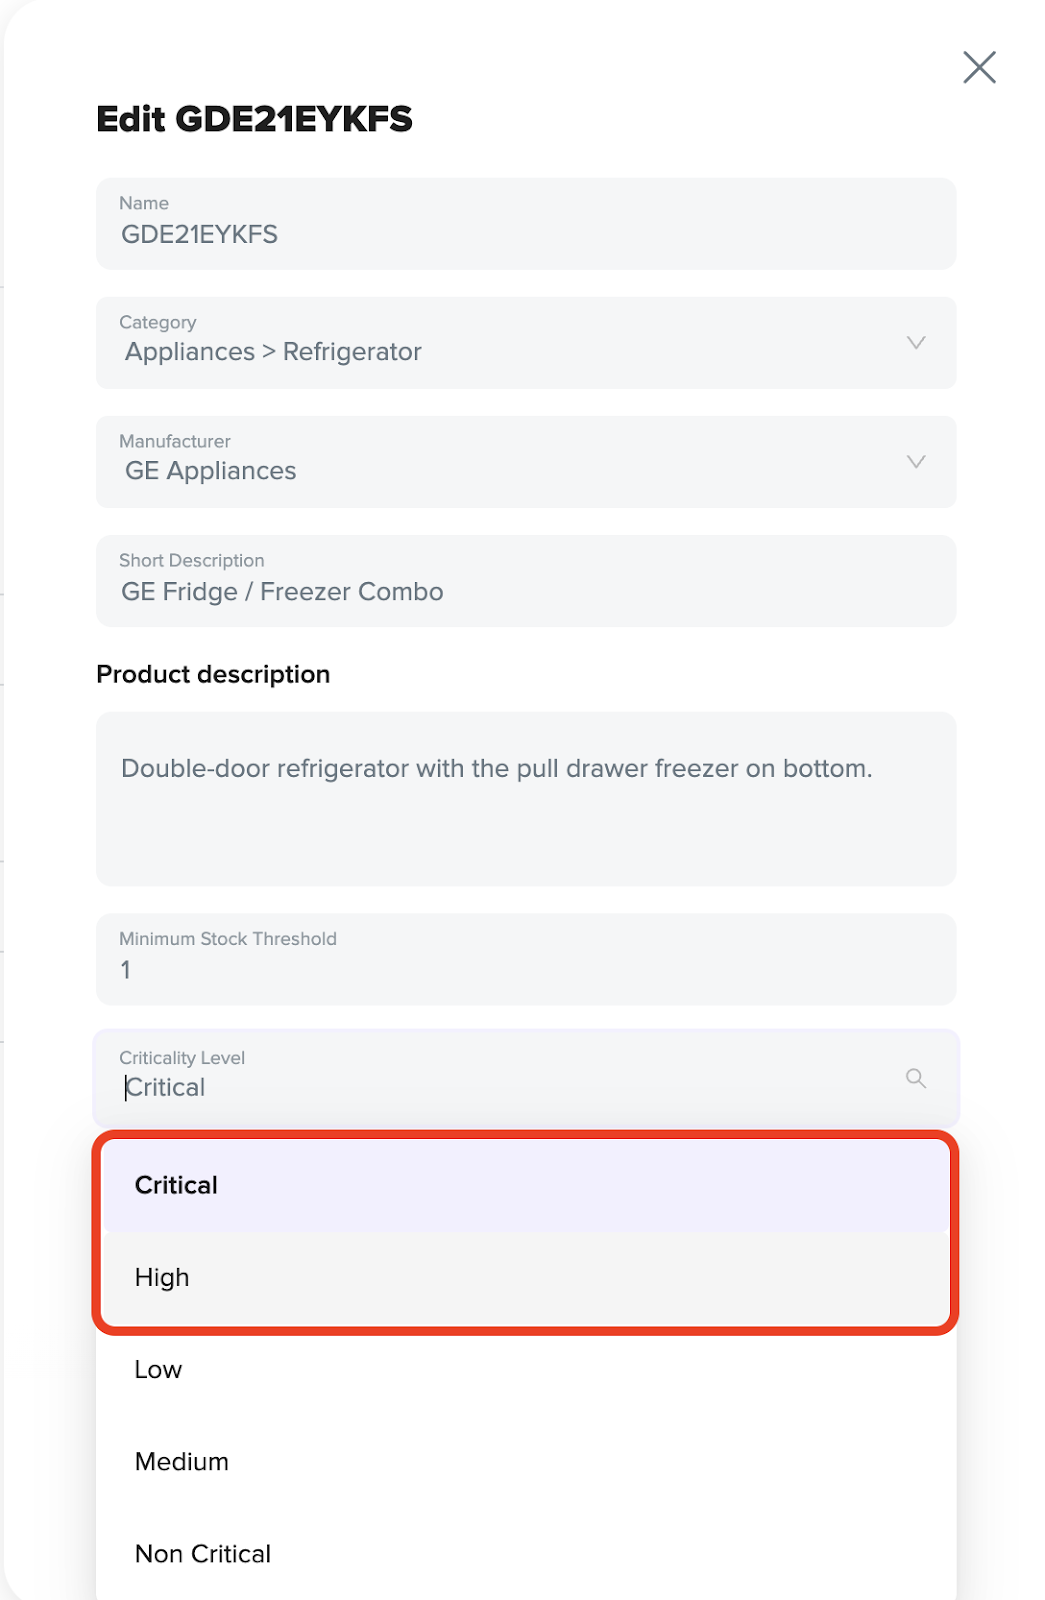Expand the Manufacturer dropdown chevron

(915, 462)
